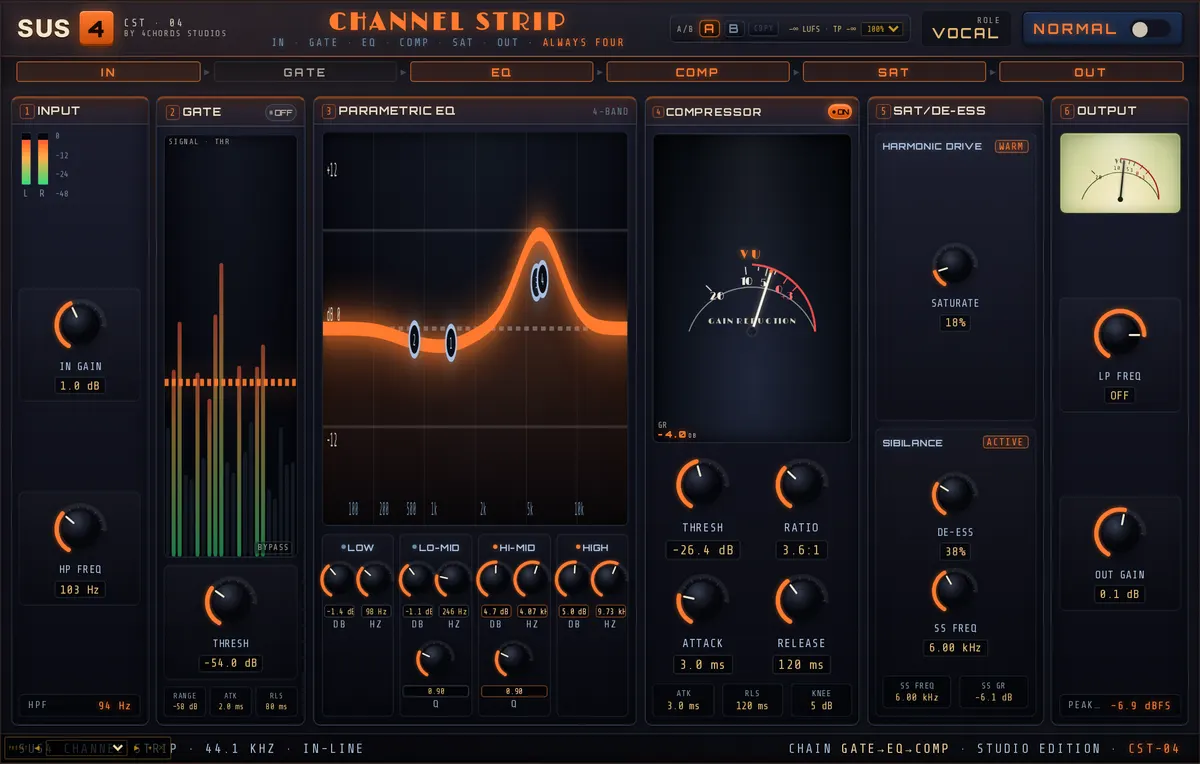Click the SS FREQ knob
Screen dimensions: 1200x764
(x=954, y=591)
